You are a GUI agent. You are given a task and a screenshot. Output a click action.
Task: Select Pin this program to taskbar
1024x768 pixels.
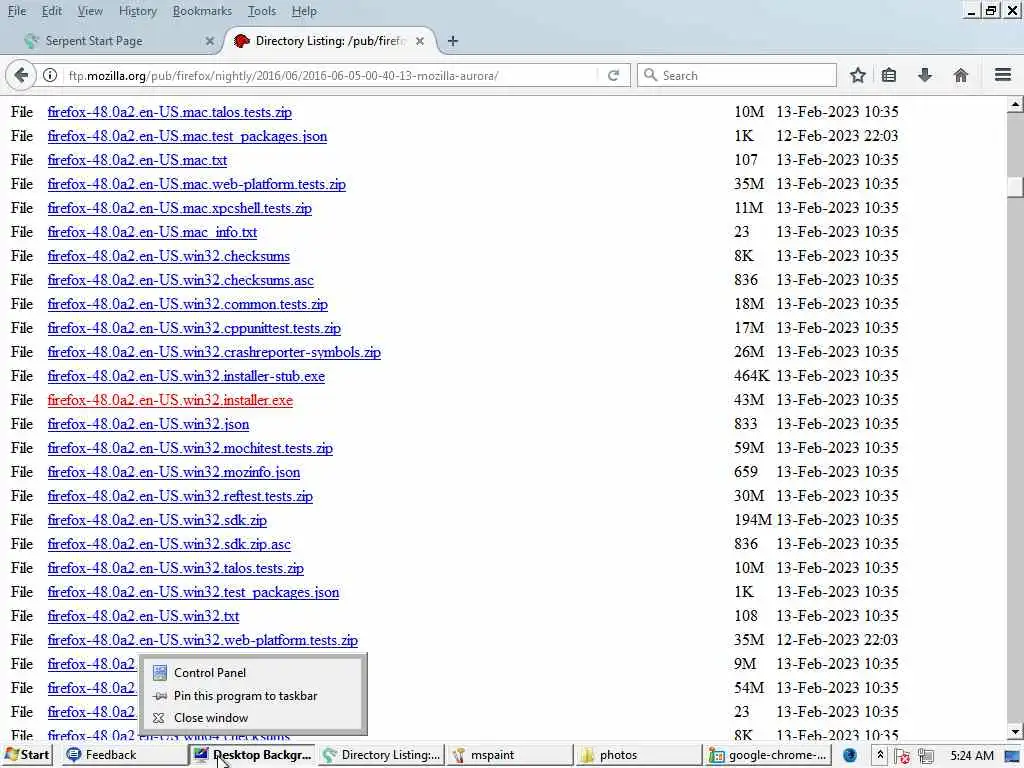pos(251,696)
